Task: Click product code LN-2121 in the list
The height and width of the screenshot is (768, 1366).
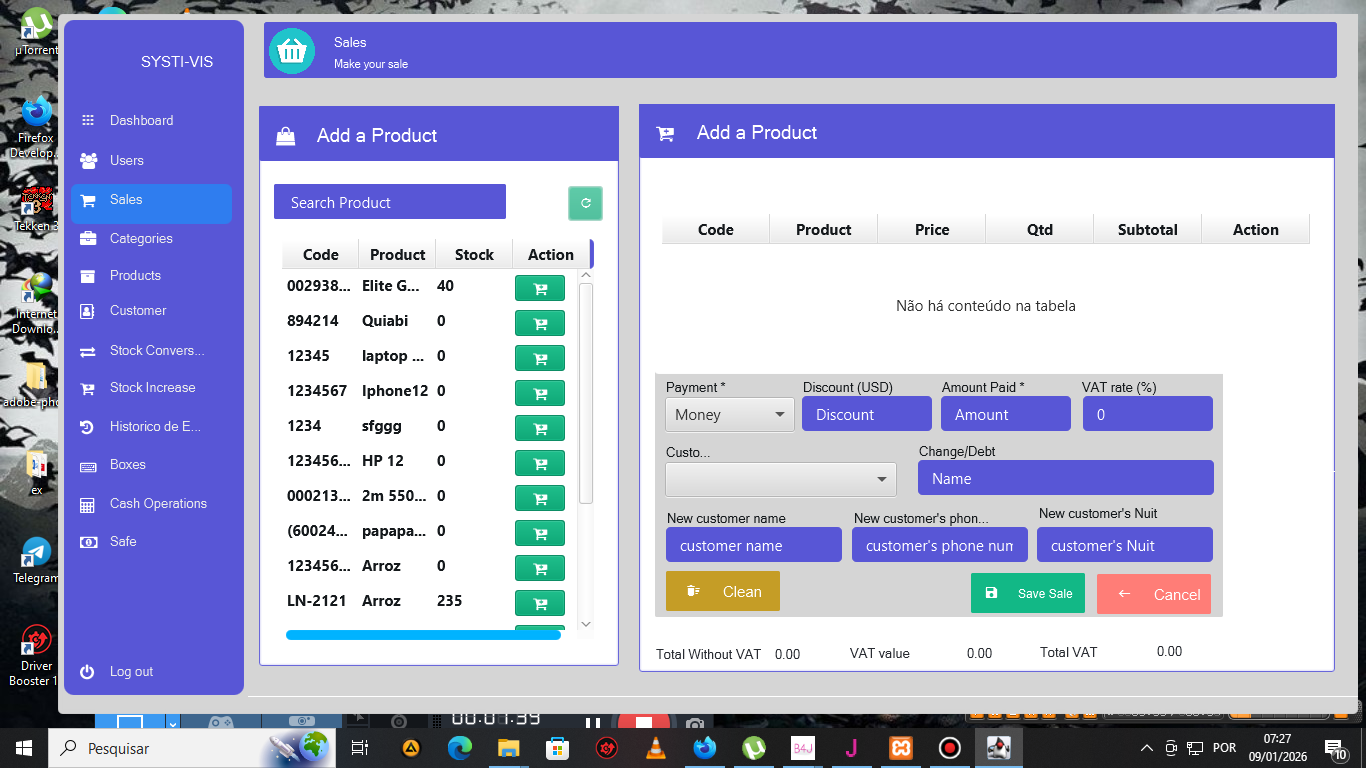Action: [x=316, y=601]
